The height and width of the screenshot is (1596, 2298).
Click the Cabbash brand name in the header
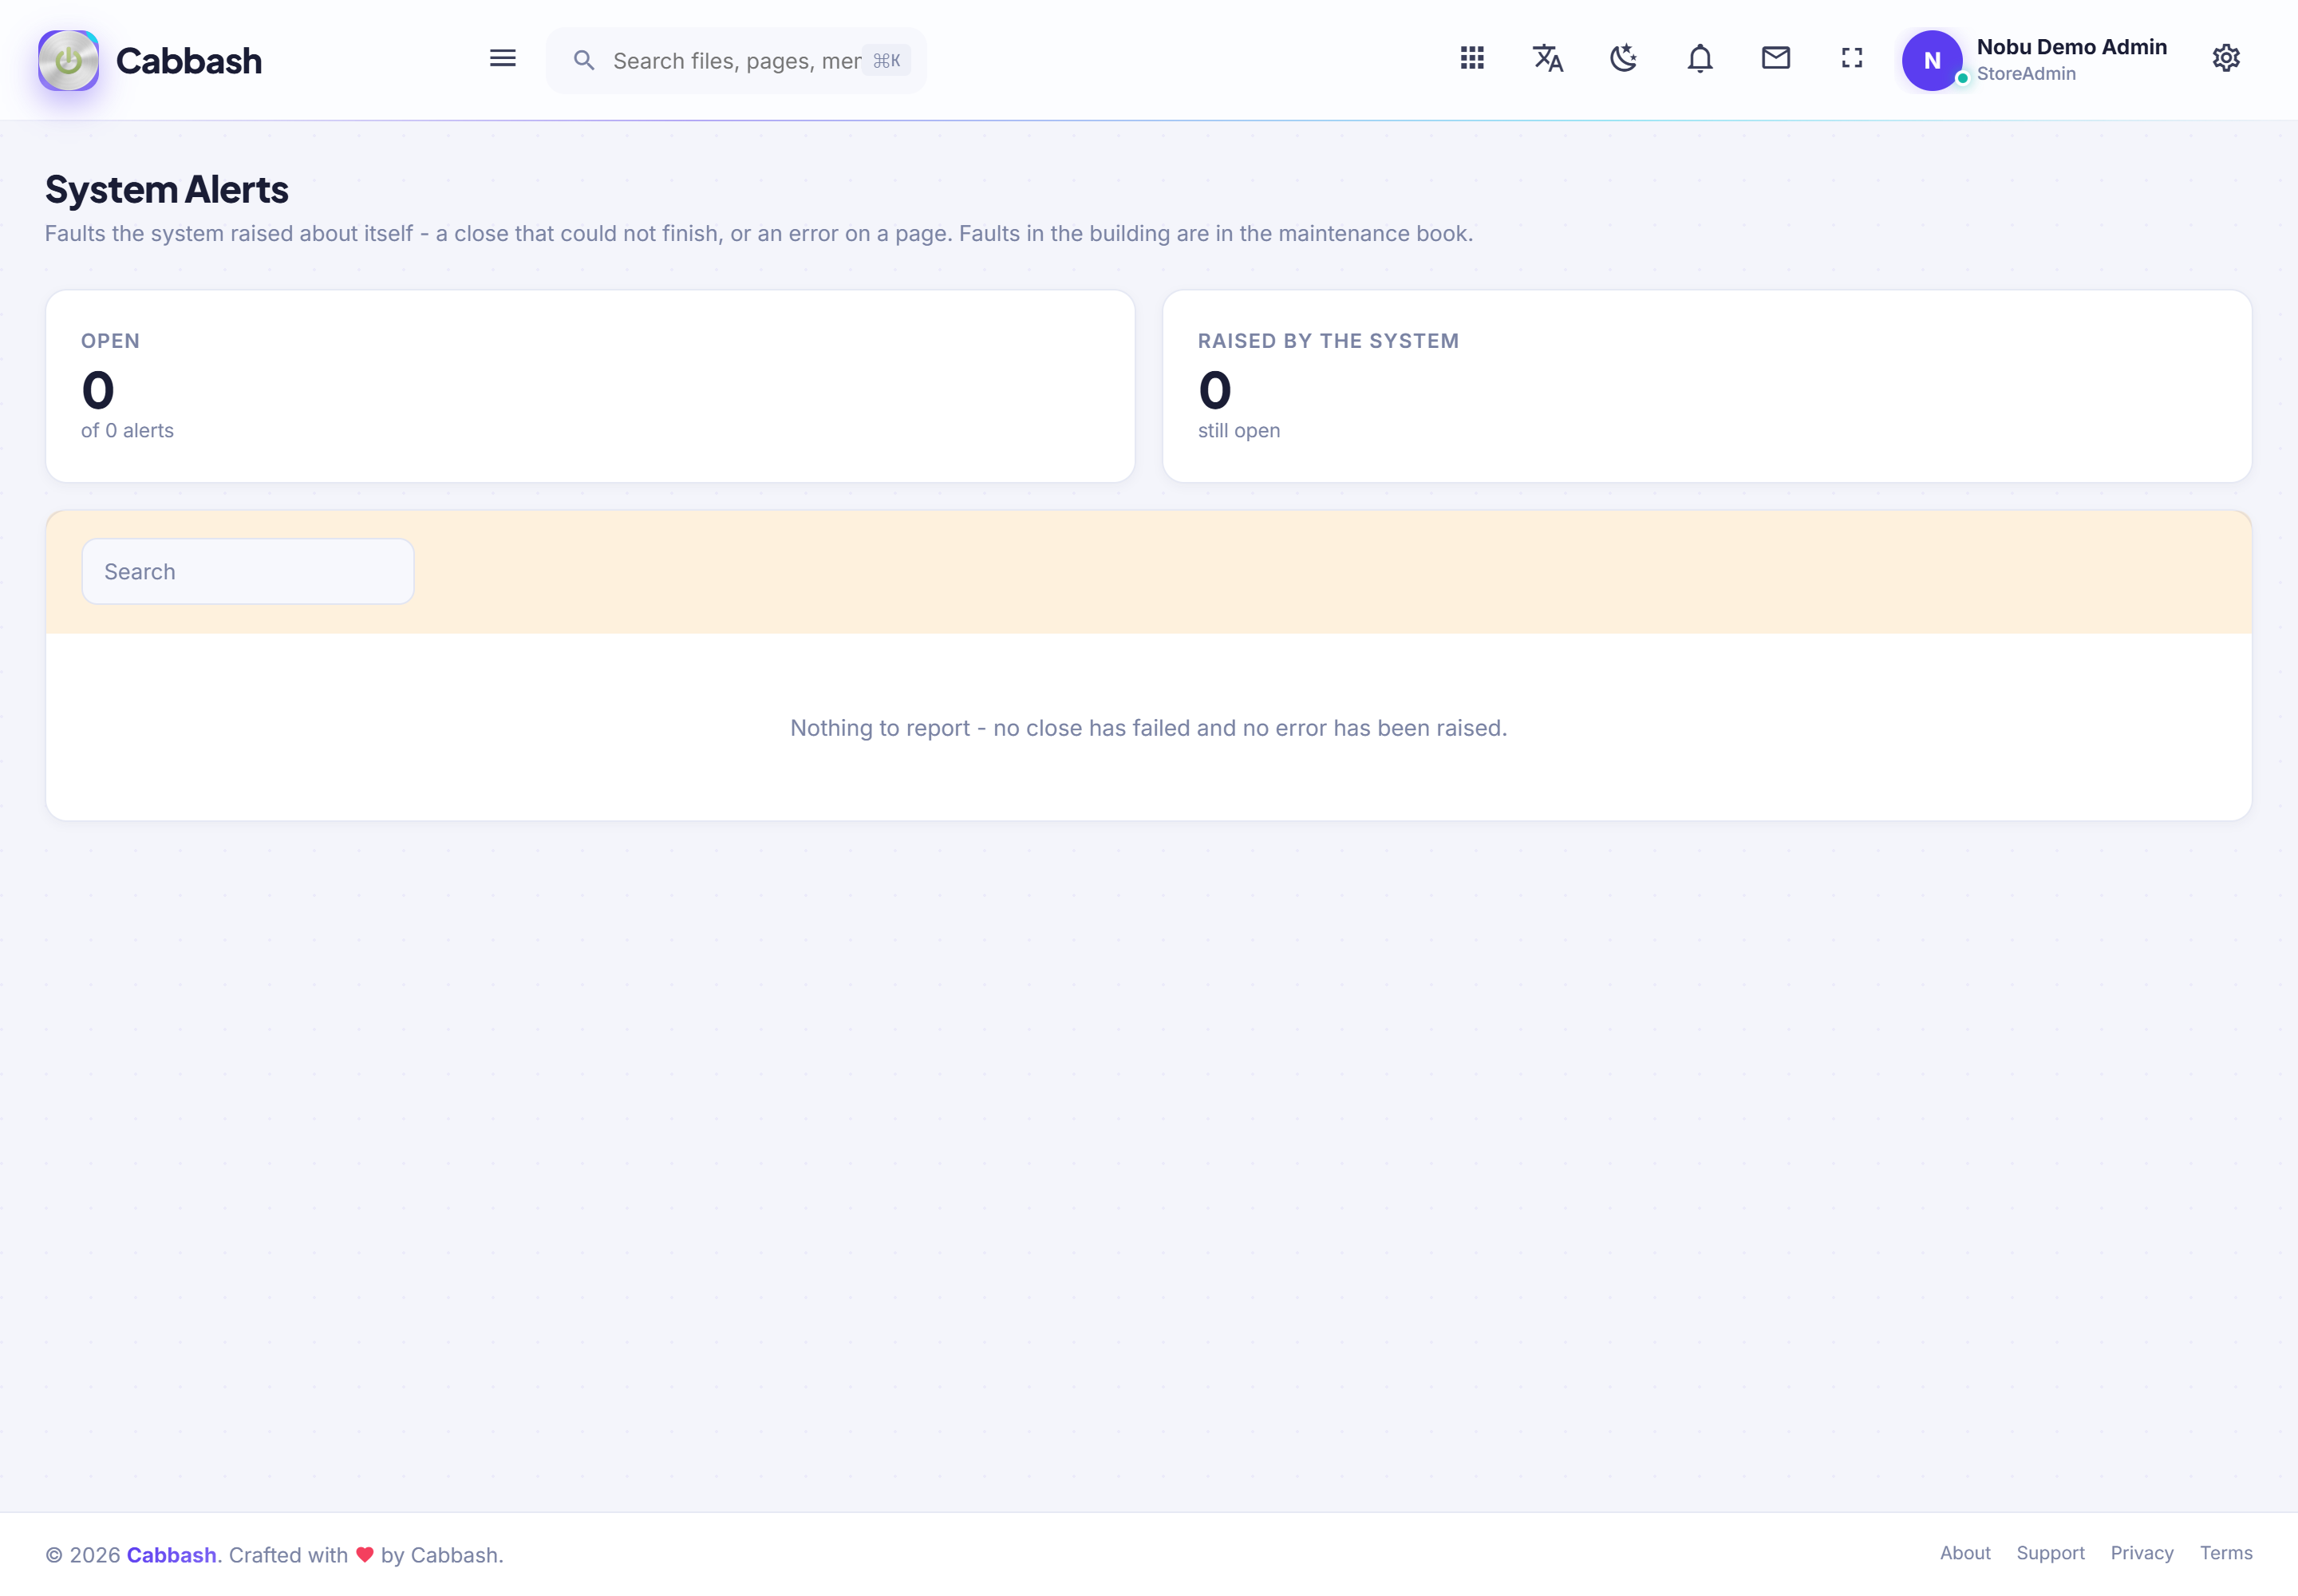click(189, 61)
